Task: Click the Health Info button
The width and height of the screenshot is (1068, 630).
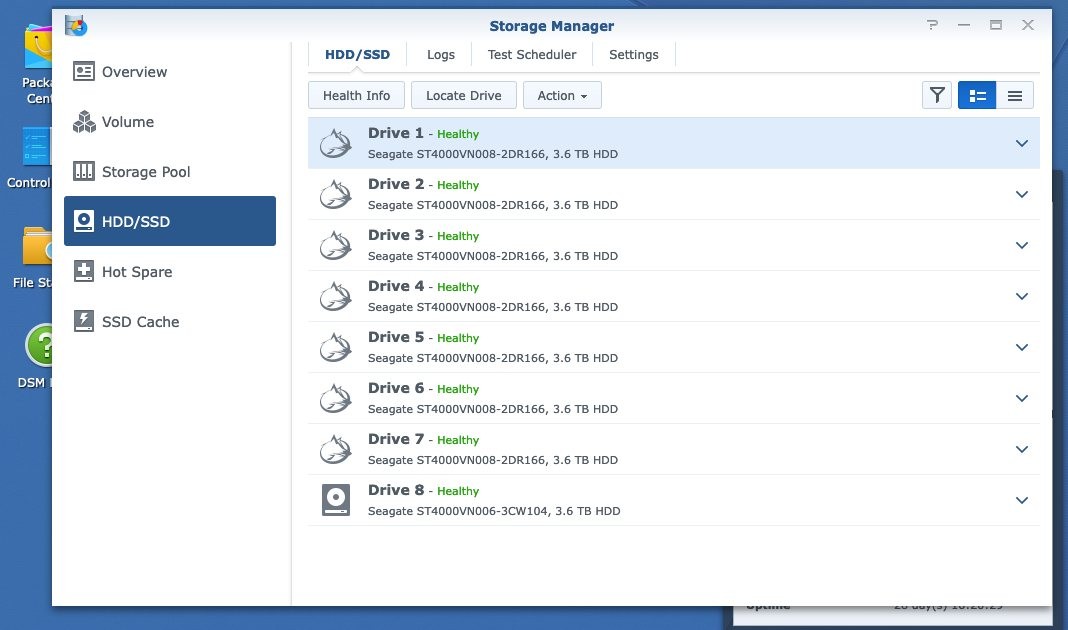Action: tap(356, 95)
